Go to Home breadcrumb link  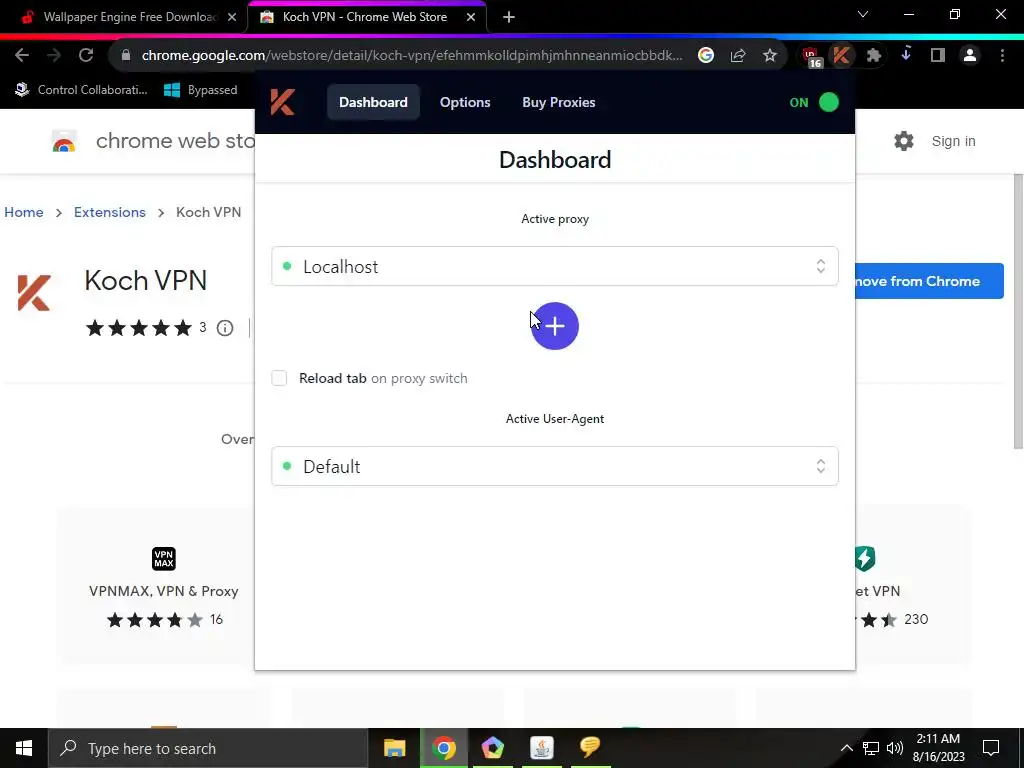tap(24, 212)
